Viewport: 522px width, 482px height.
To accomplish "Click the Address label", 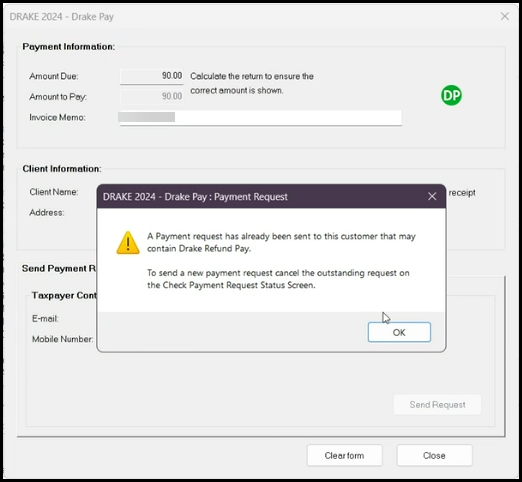I will (x=47, y=213).
